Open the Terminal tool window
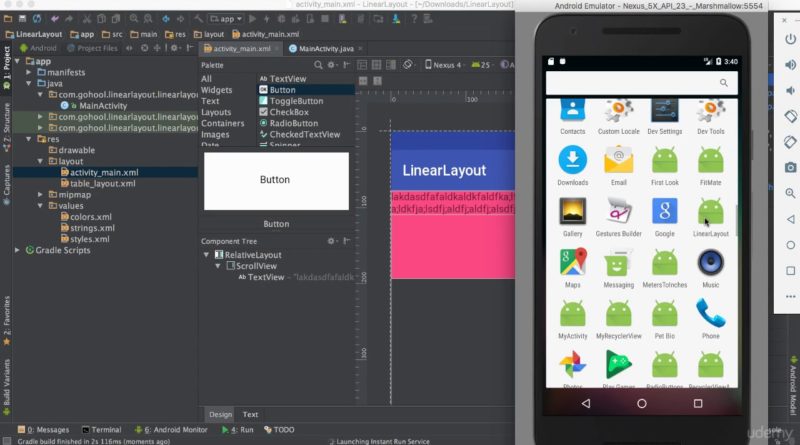The width and height of the screenshot is (800, 445). coord(102,430)
